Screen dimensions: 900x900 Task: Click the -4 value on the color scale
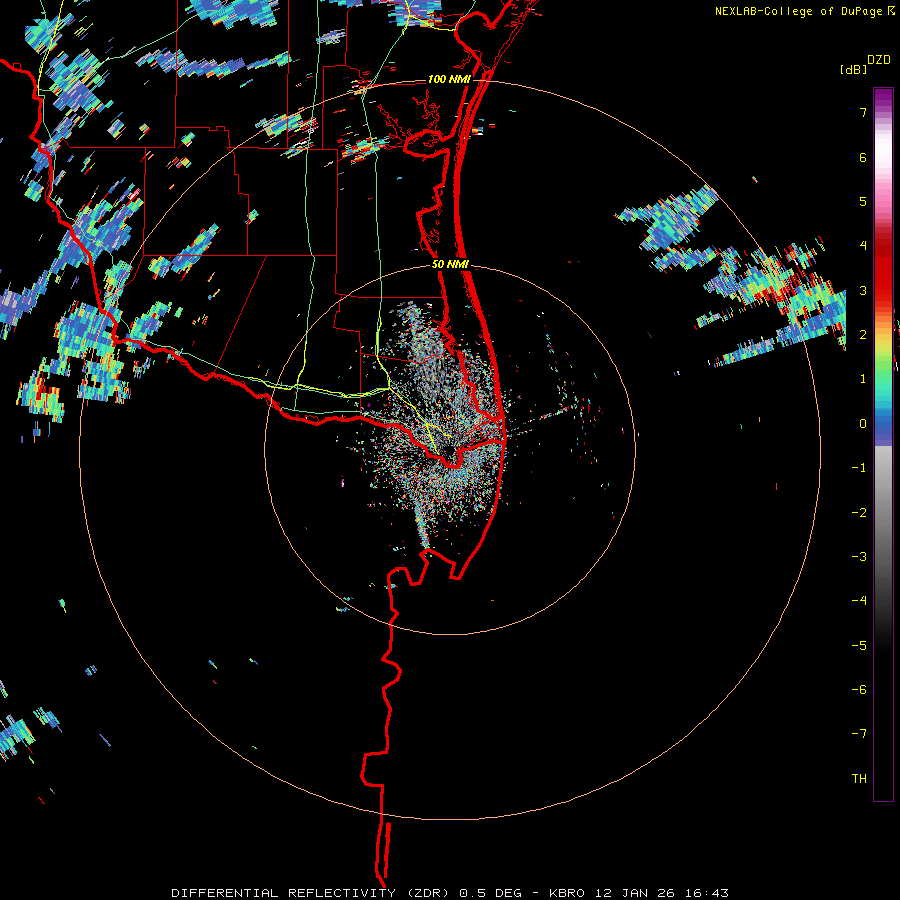coord(859,601)
